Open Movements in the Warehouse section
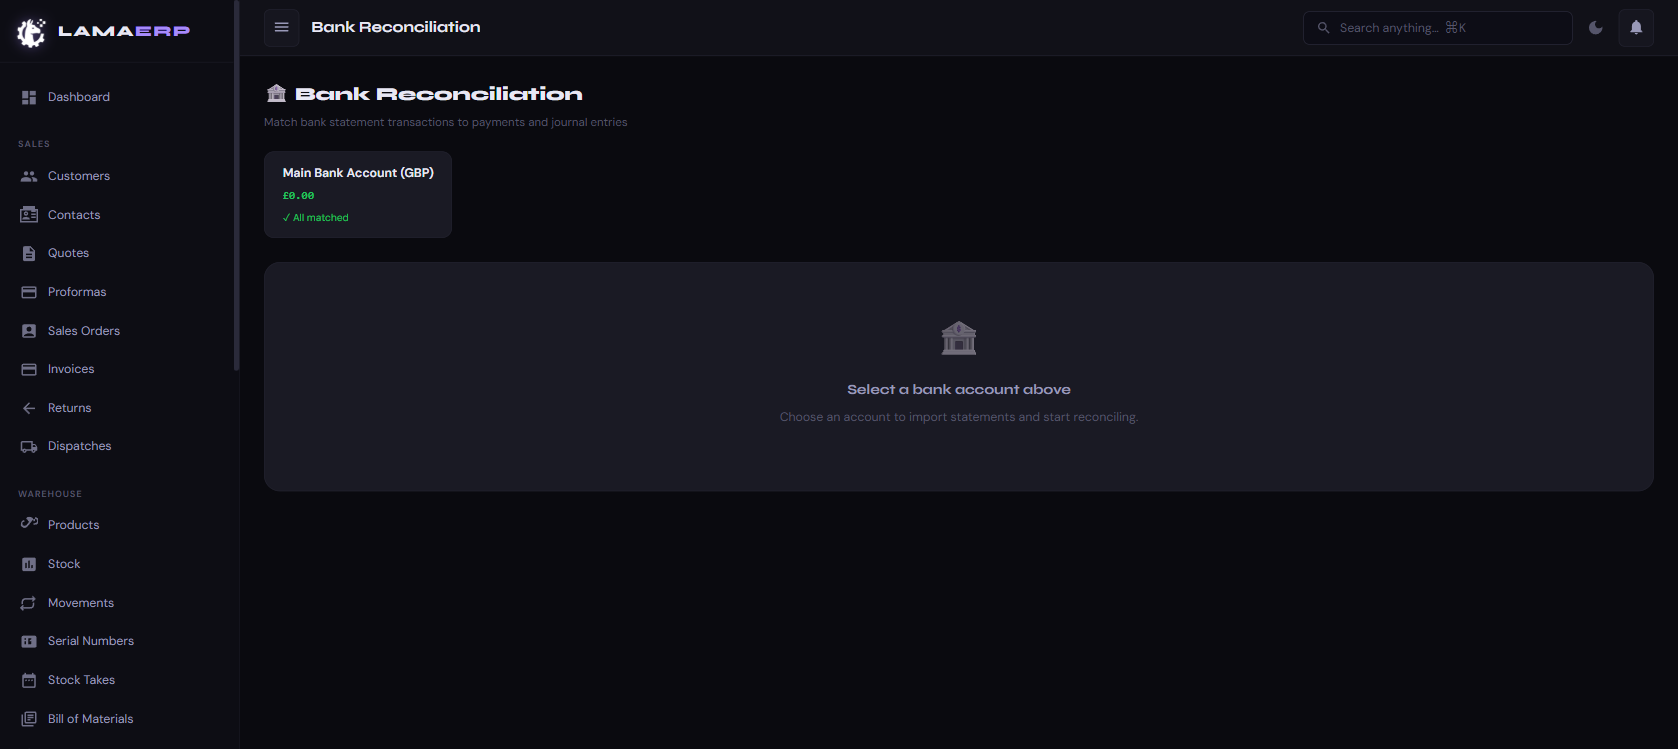Screen dimensions: 1678x749 point(81,603)
